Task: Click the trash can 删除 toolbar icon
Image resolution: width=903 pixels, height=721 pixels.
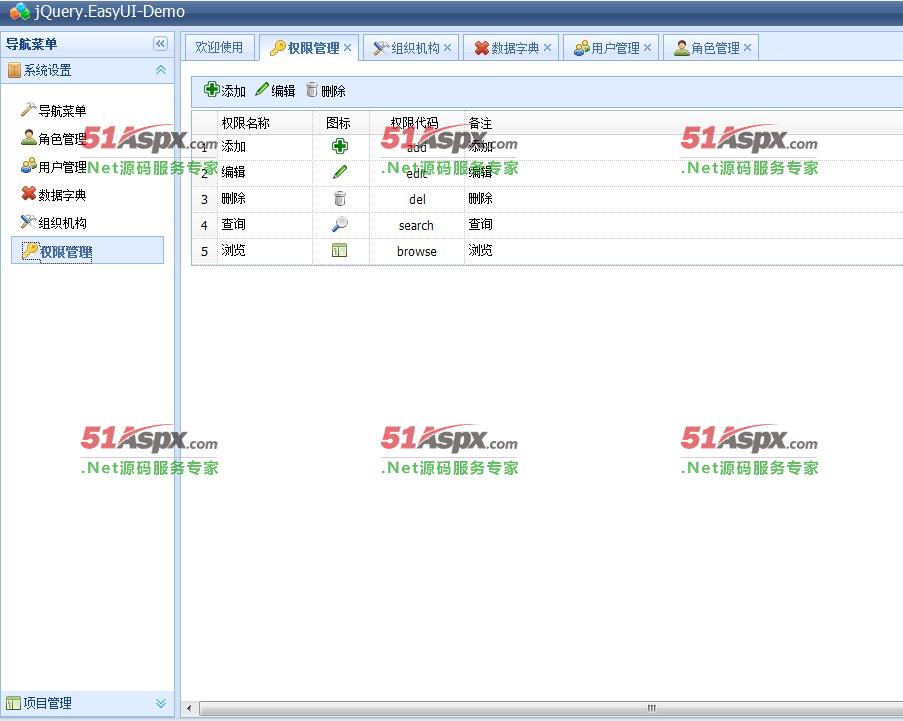Action: point(312,89)
